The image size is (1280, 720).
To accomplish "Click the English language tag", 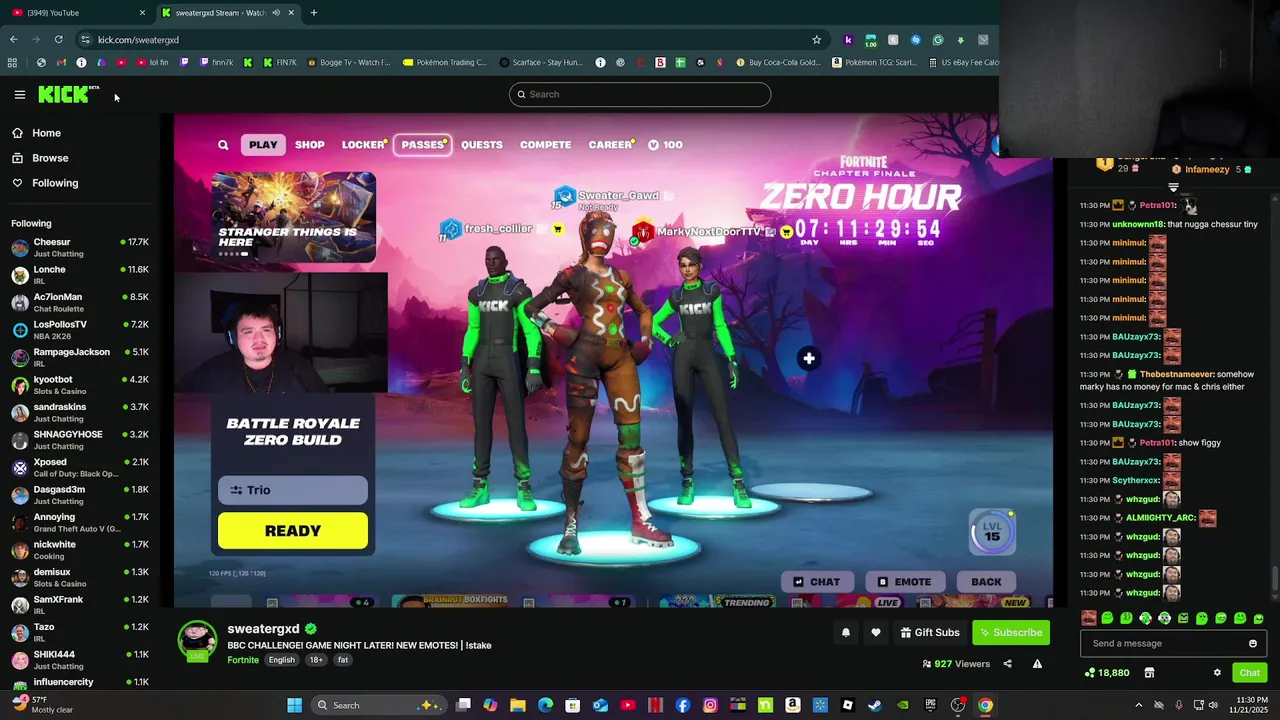I will [281, 660].
